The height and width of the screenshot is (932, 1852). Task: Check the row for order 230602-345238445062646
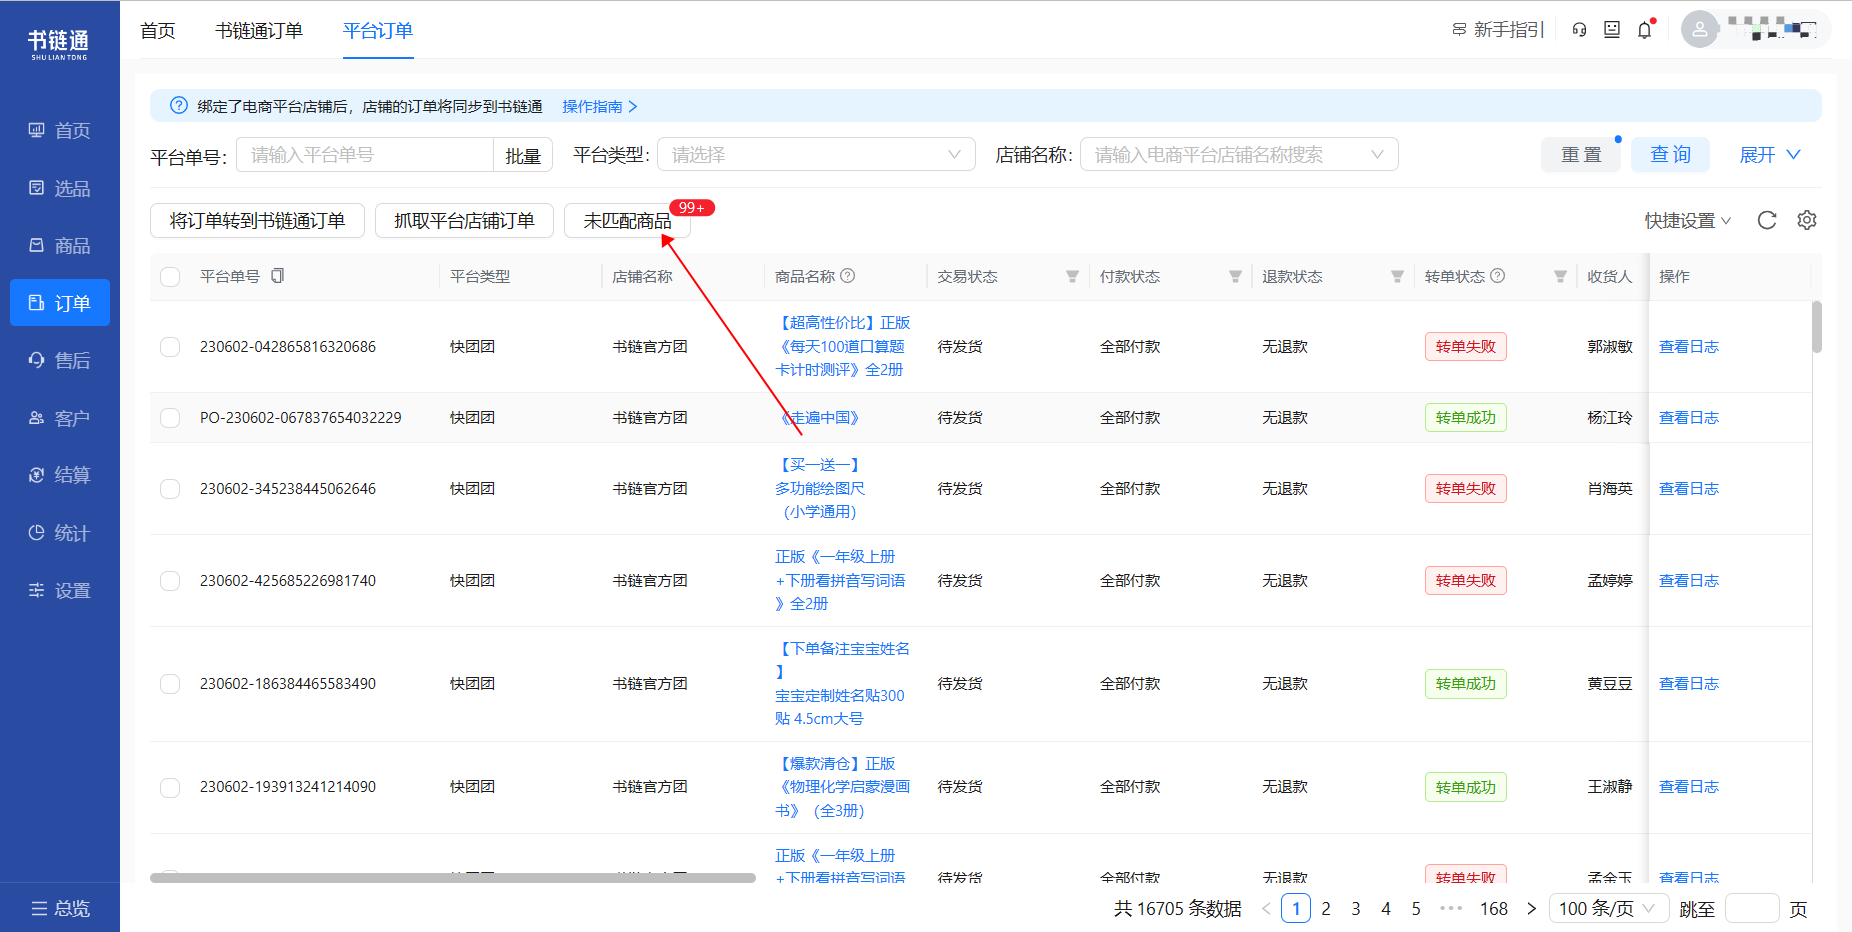170,489
